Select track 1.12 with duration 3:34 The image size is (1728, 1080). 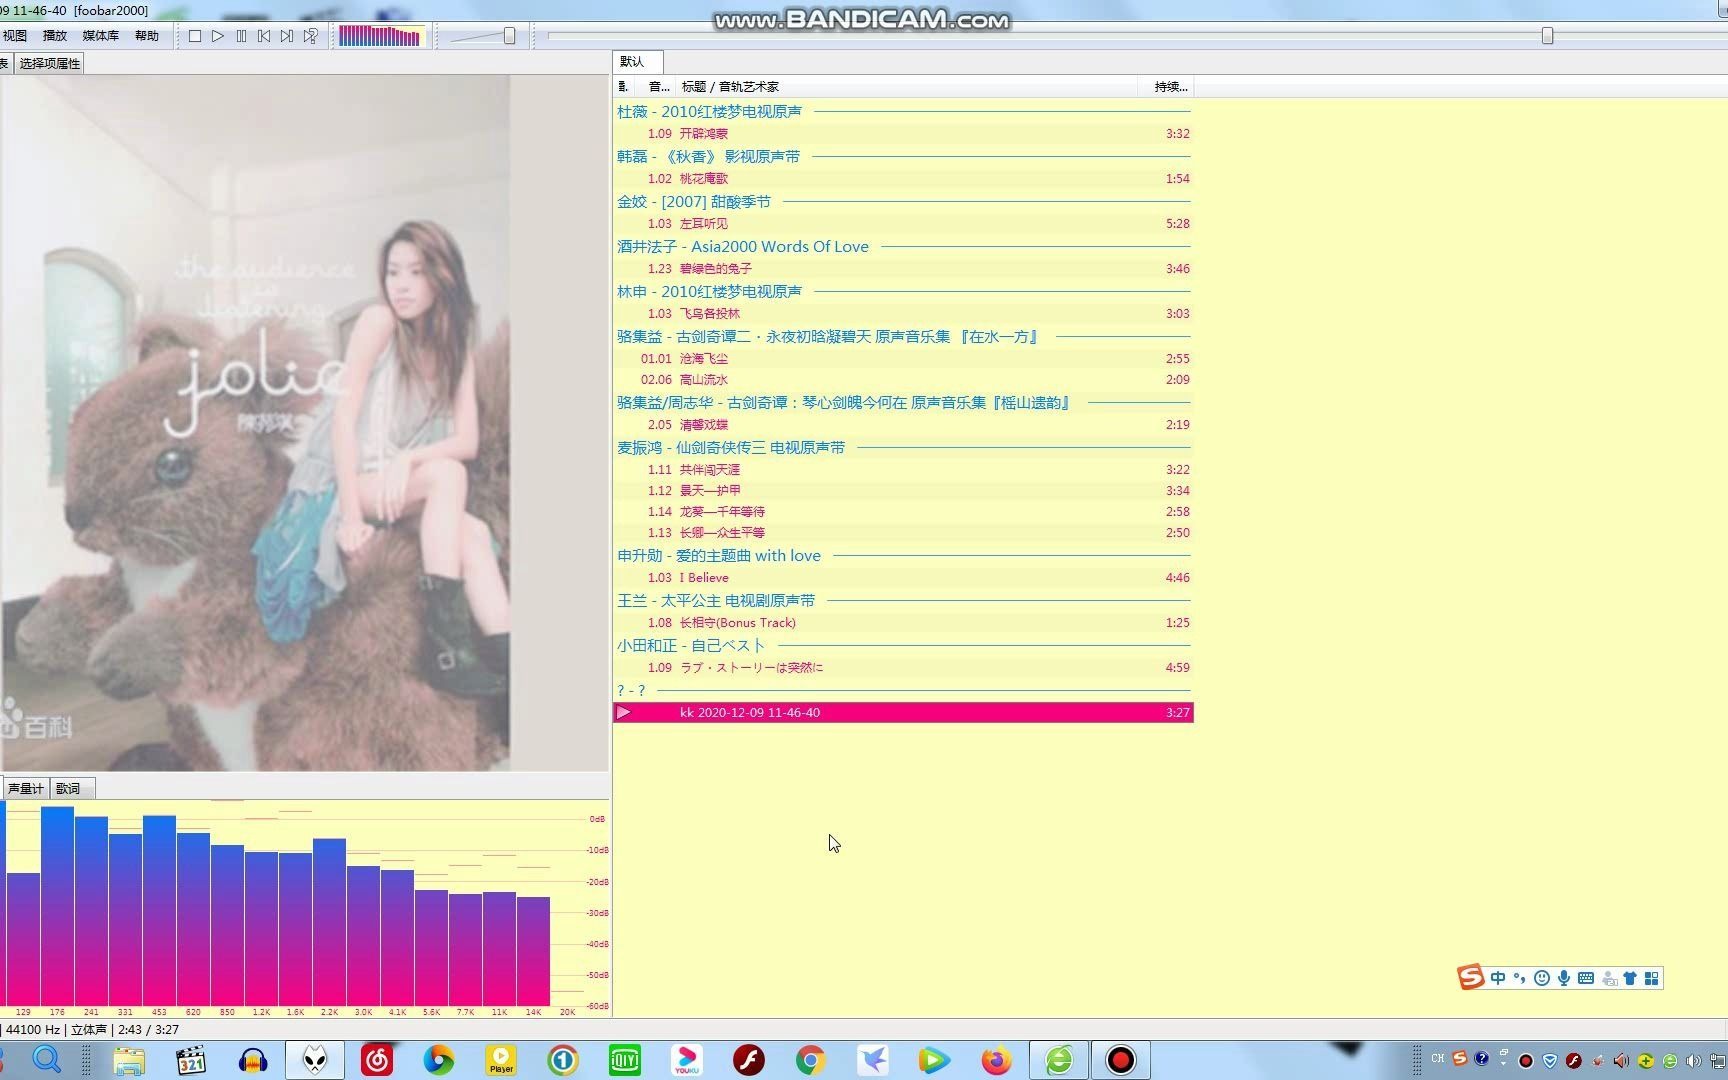903,490
